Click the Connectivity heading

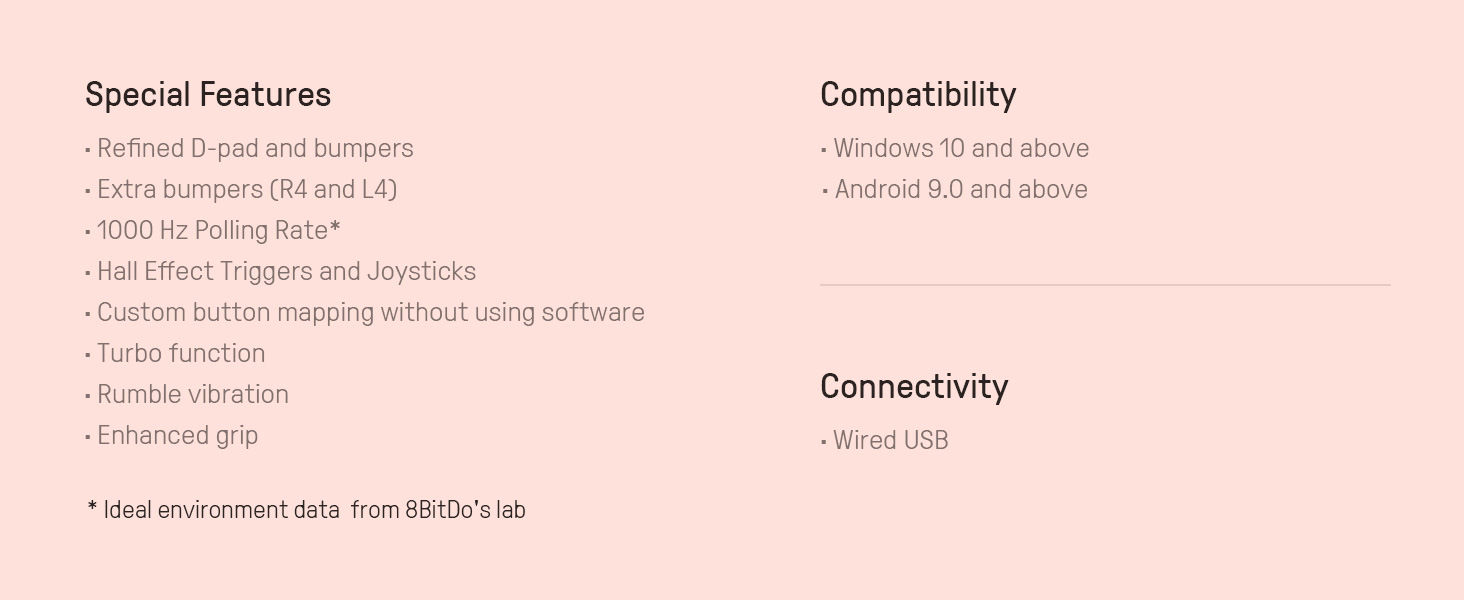[x=914, y=387]
